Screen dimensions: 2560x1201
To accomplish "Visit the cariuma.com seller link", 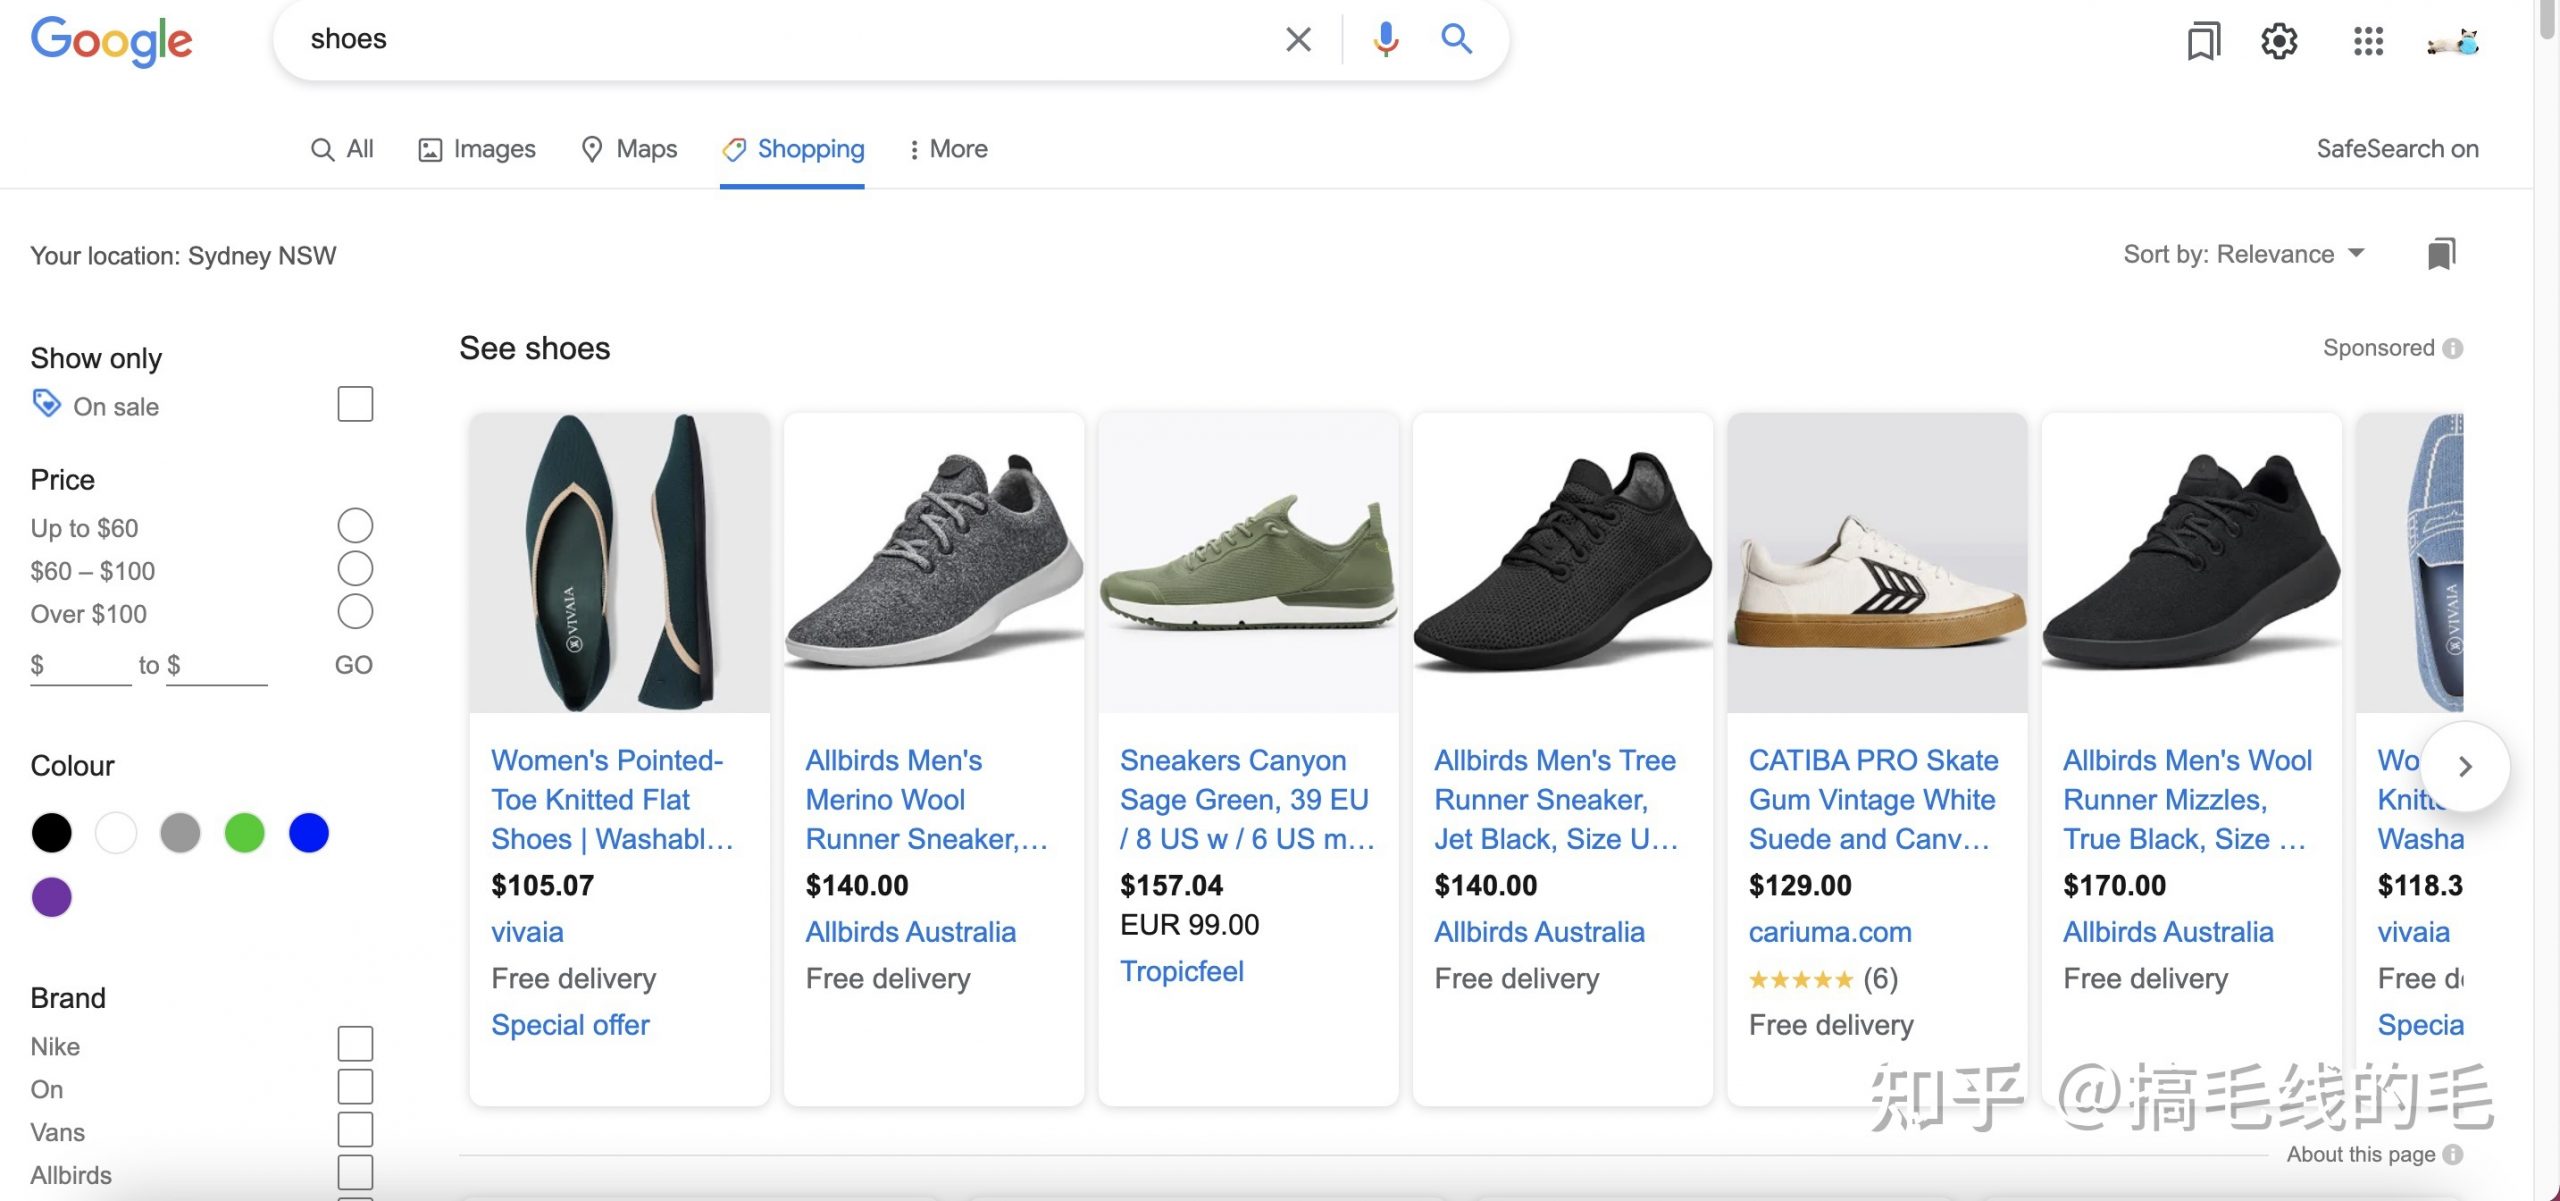I will tap(1829, 932).
